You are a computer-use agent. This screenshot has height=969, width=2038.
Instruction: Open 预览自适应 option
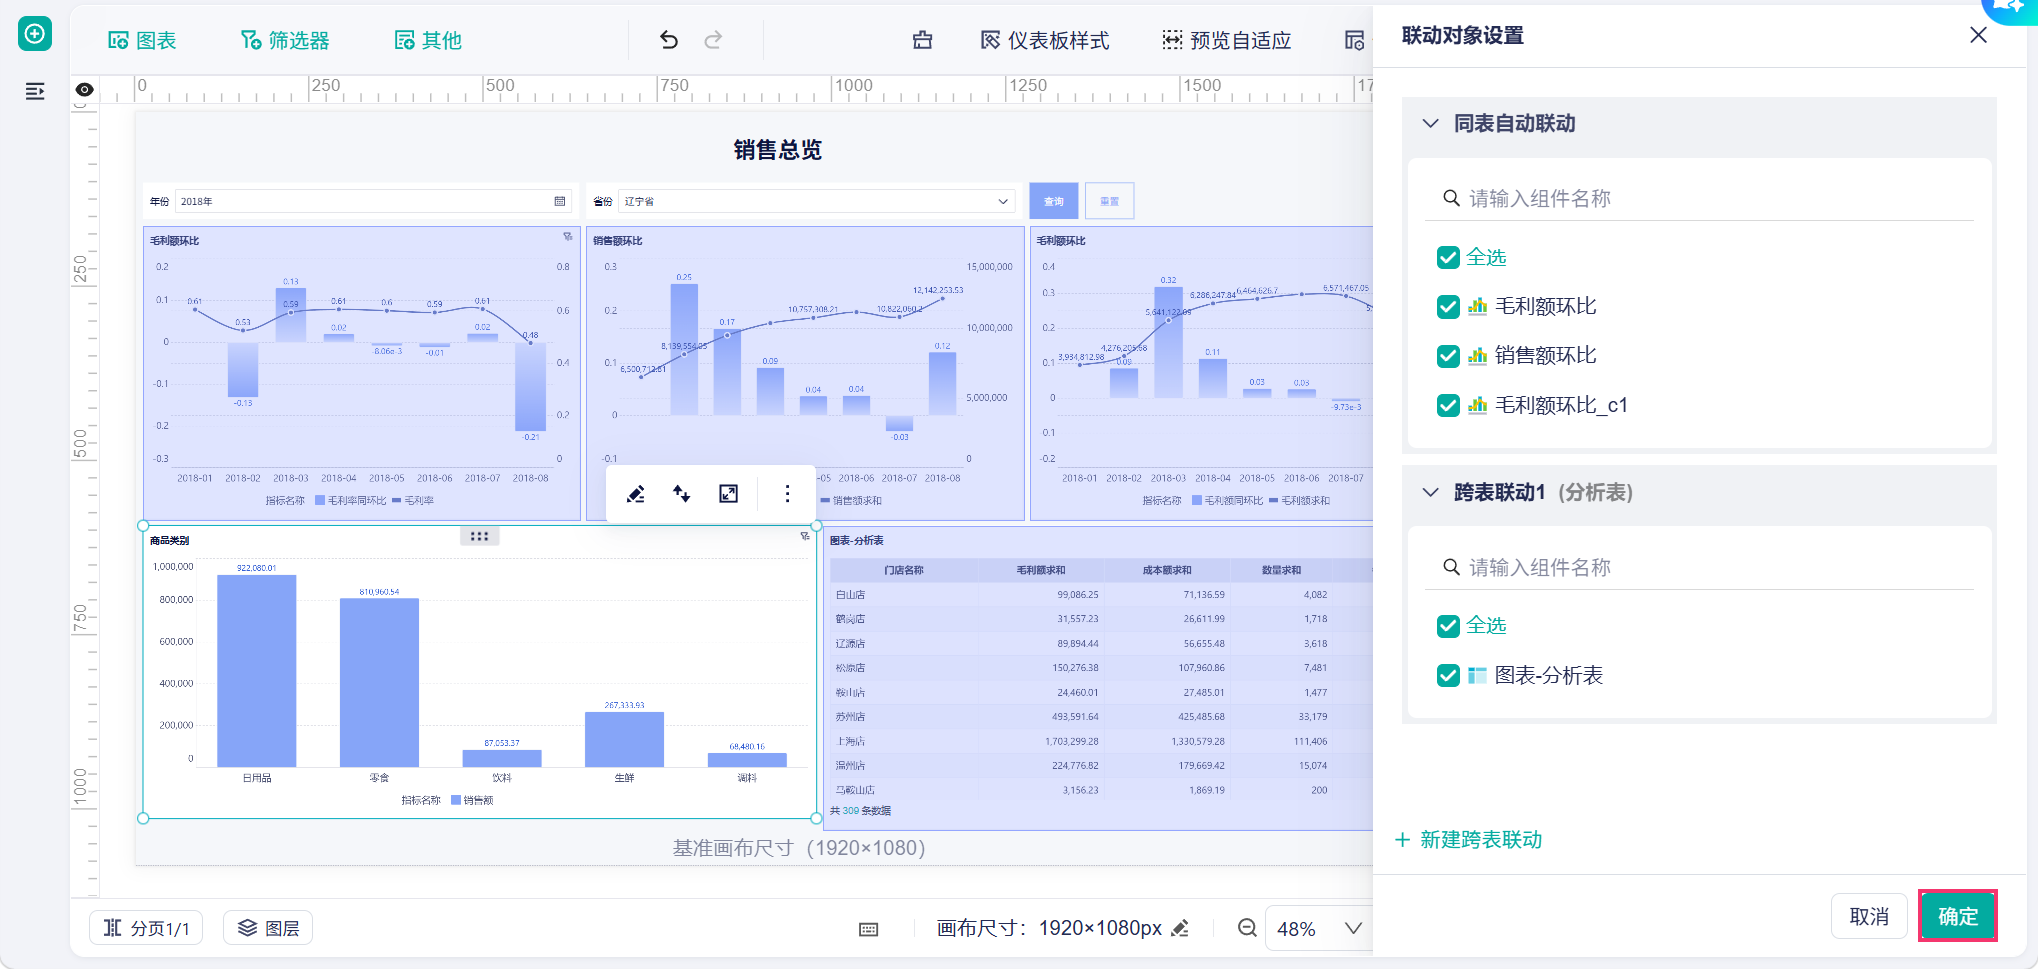tap(1227, 40)
